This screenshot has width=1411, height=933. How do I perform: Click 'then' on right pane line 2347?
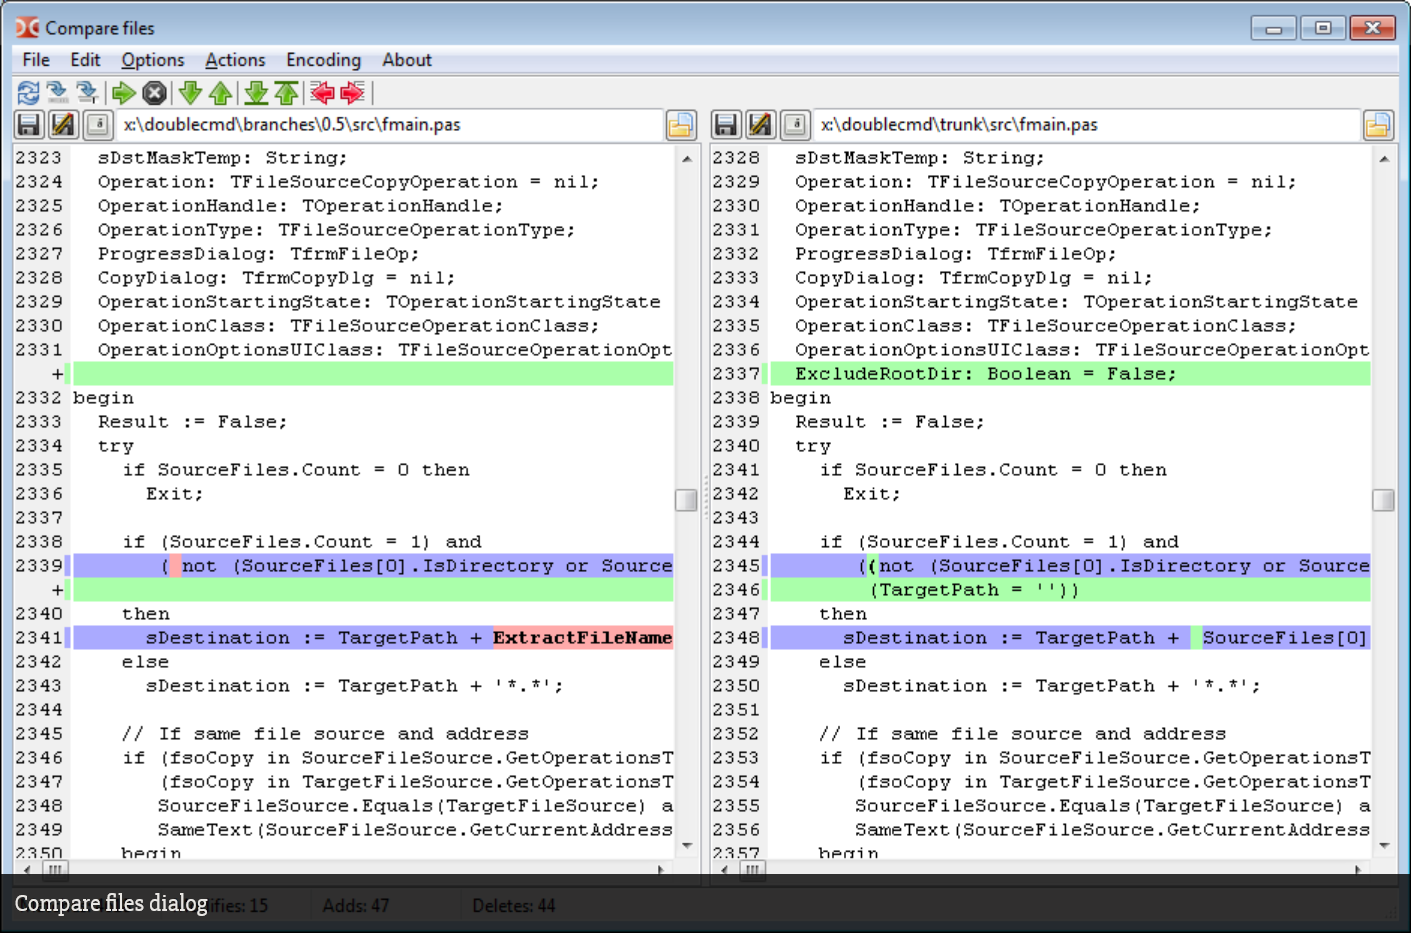843,614
